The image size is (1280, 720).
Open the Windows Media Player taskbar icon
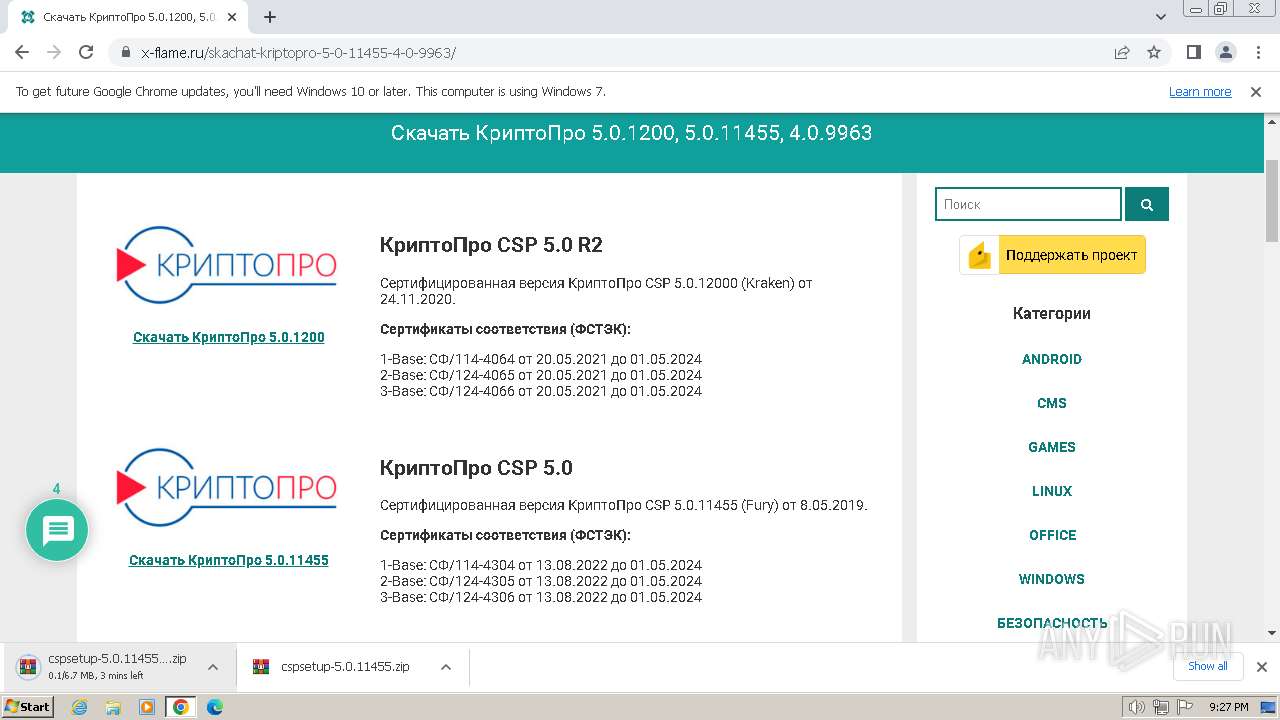click(147, 707)
